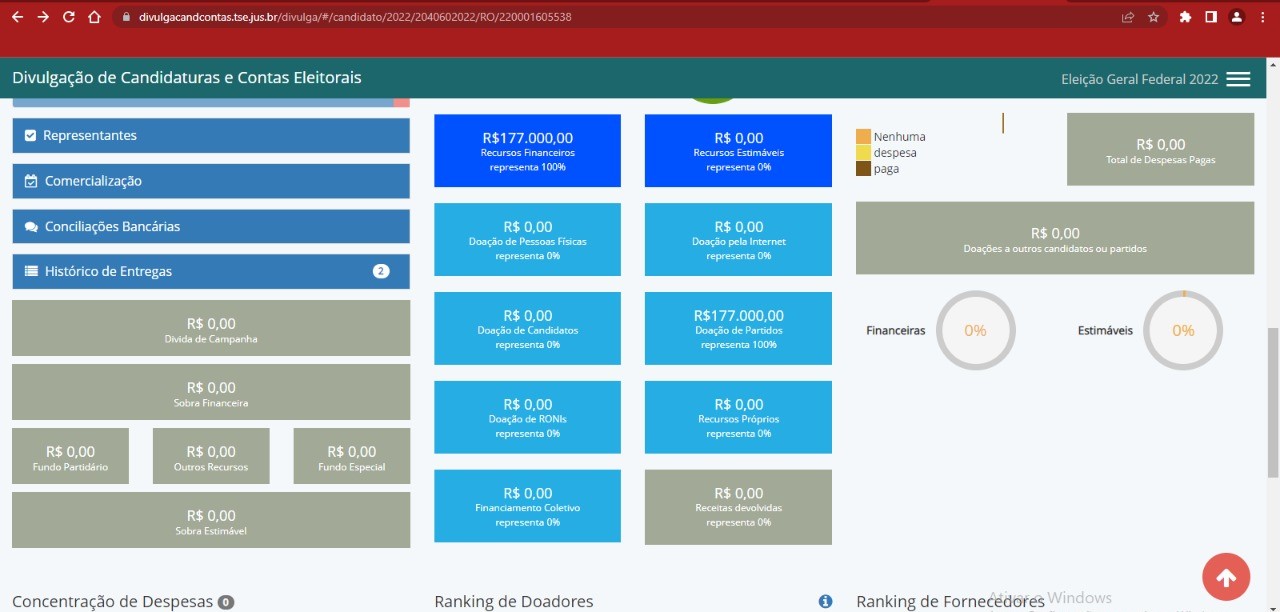Click the info icon beside Ranking de Doadores
Screen dimensions: 1280x612
[x=825, y=601]
